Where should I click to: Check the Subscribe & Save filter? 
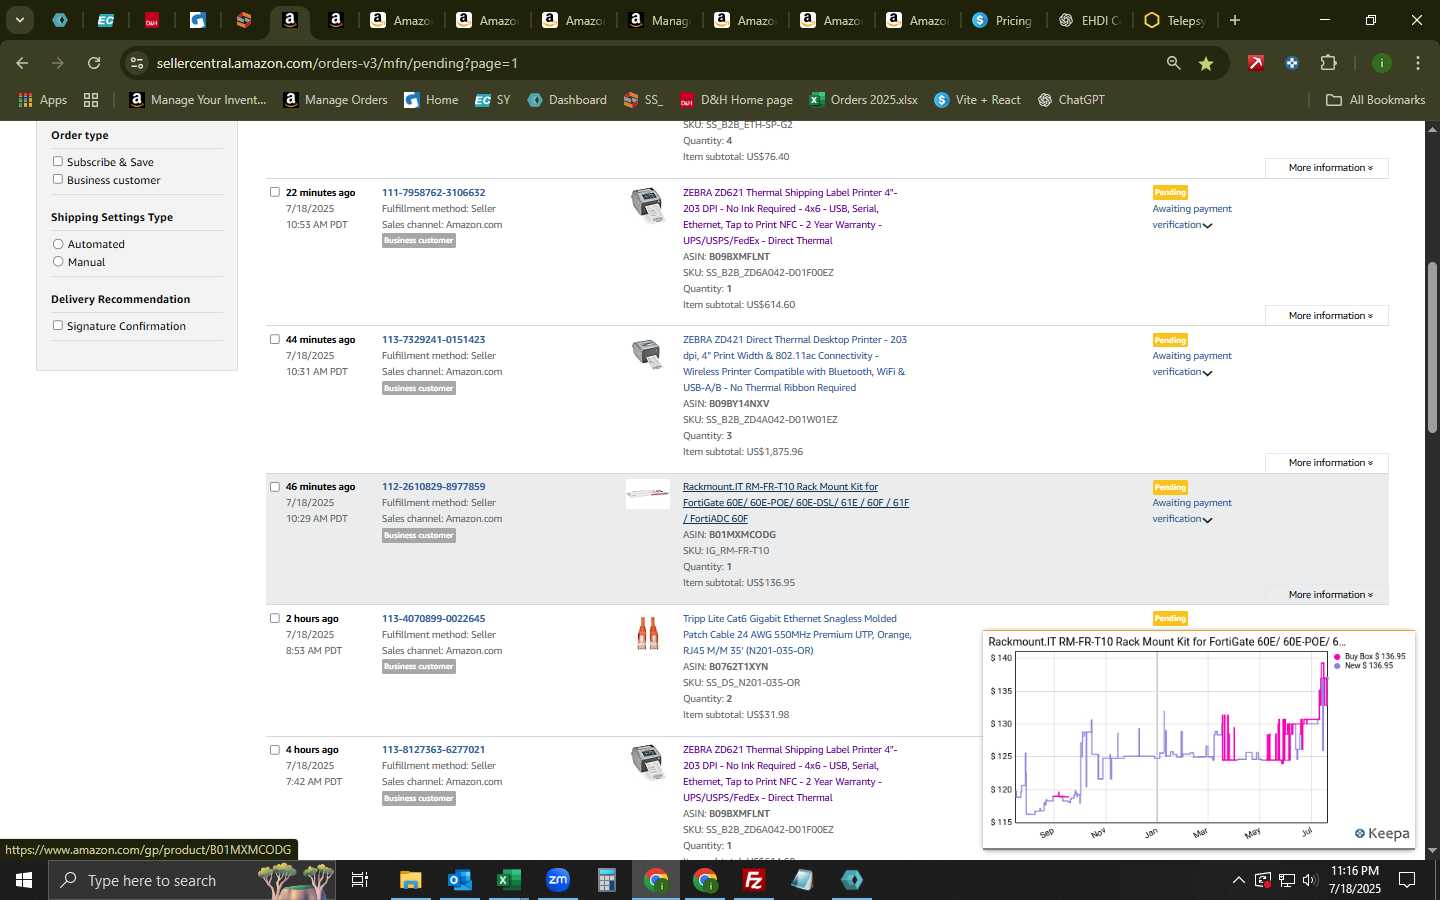click(x=58, y=161)
